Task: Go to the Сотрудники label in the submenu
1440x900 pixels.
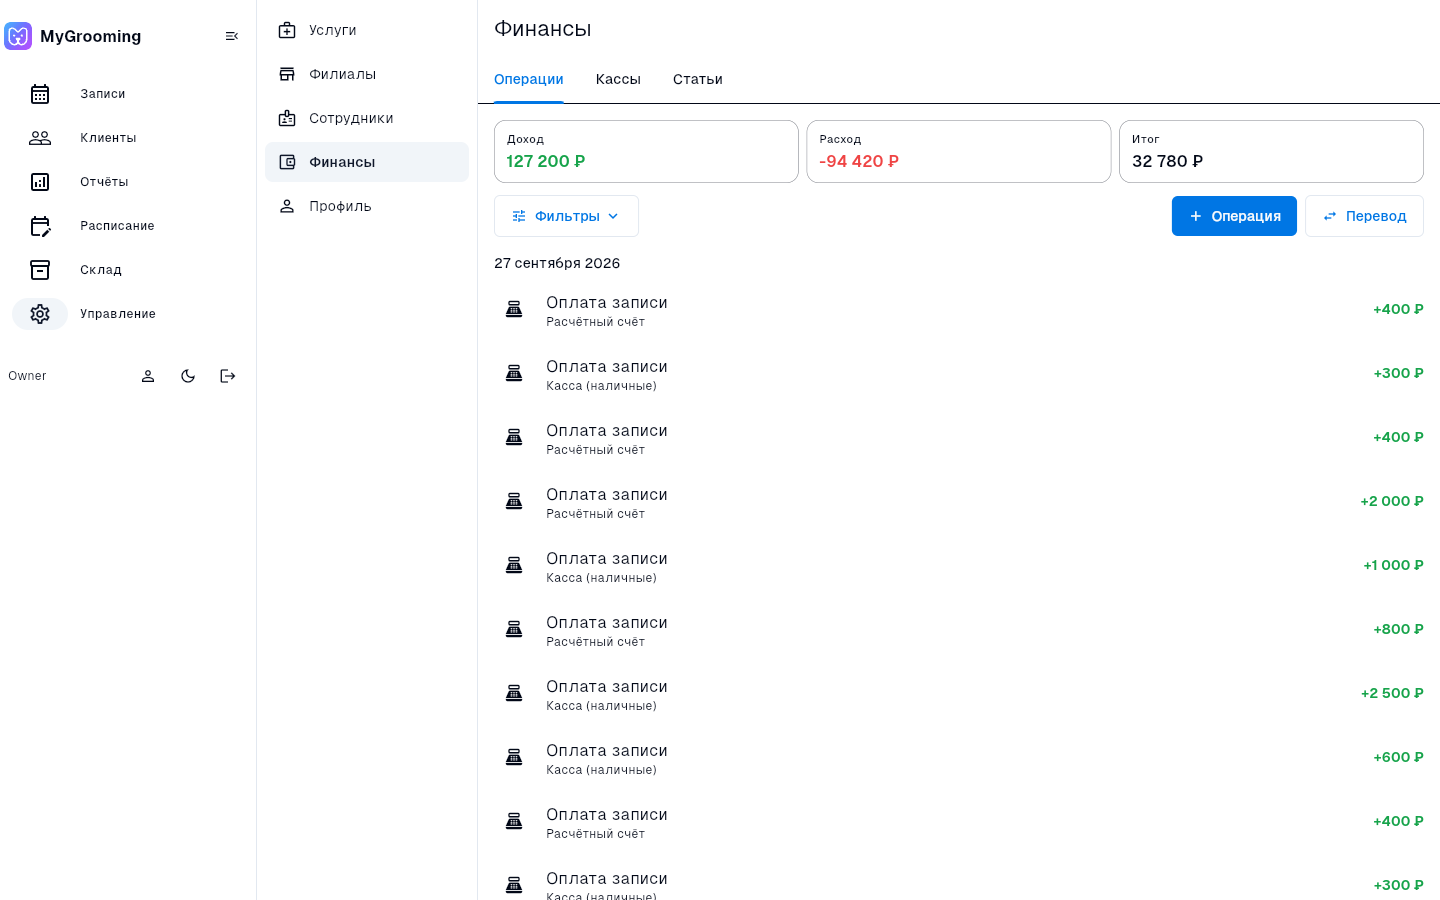Action: (351, 118)
